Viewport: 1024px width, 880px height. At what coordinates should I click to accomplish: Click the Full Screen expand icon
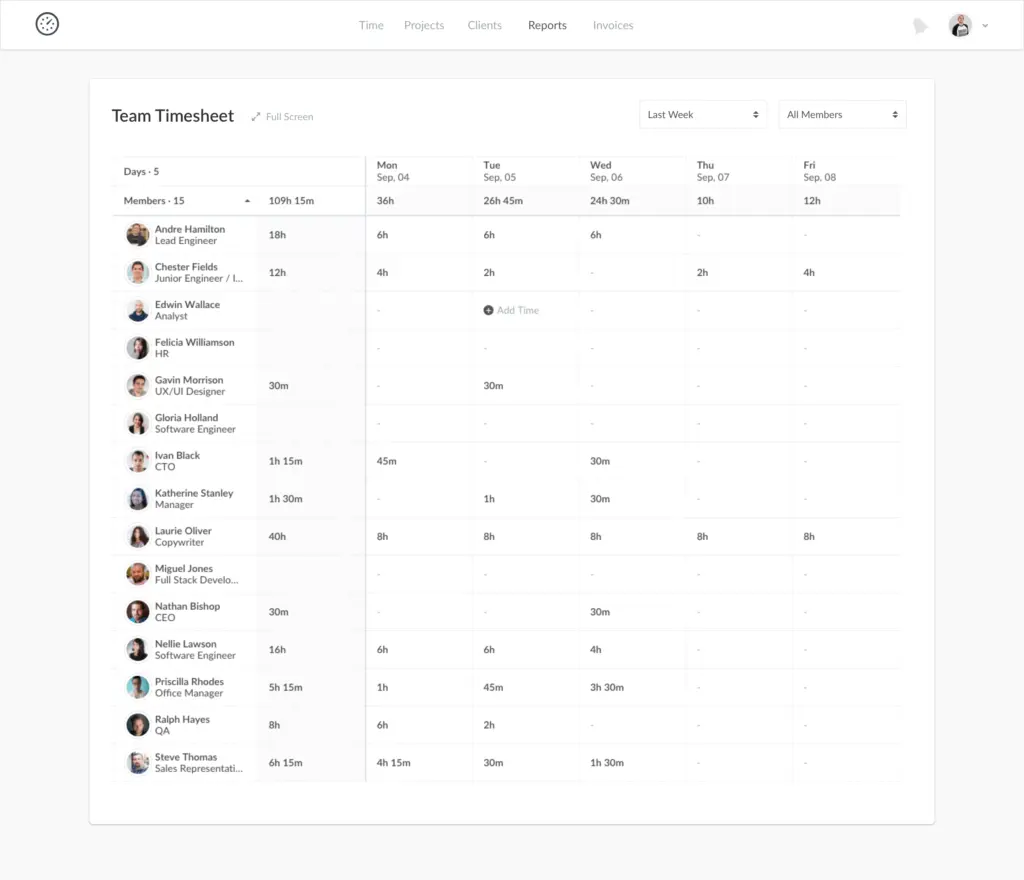point(256,117)
